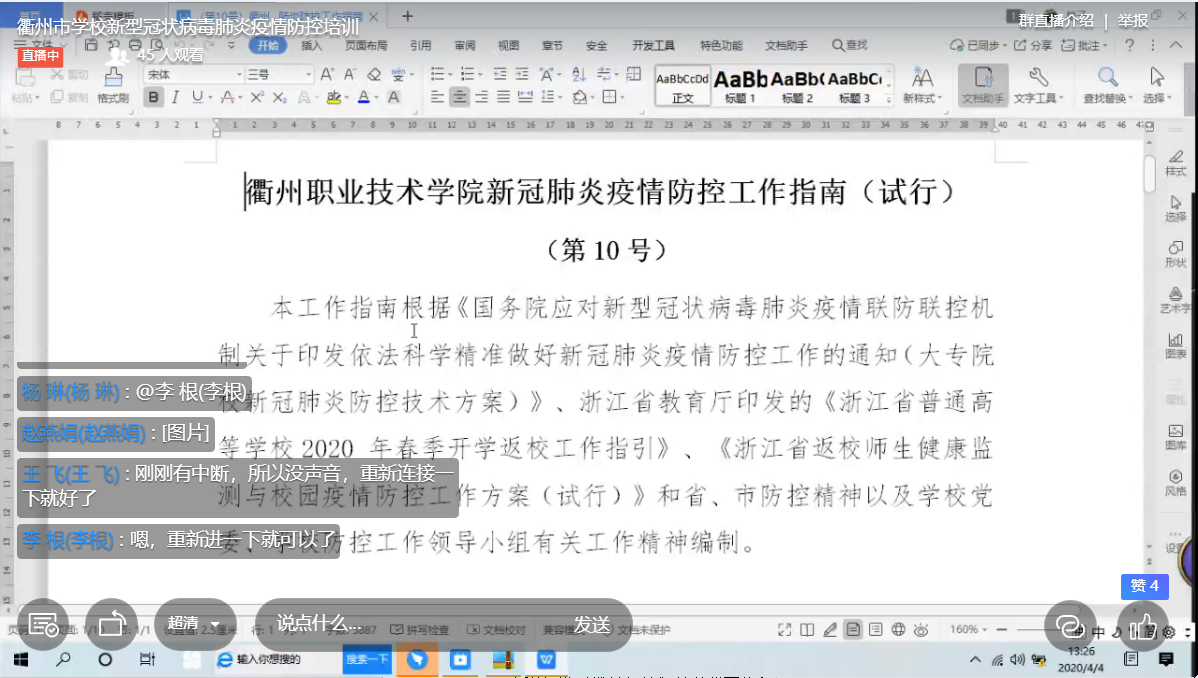Click the thumbs-up like icon
1198x678 pixels.
point(1143,624)
